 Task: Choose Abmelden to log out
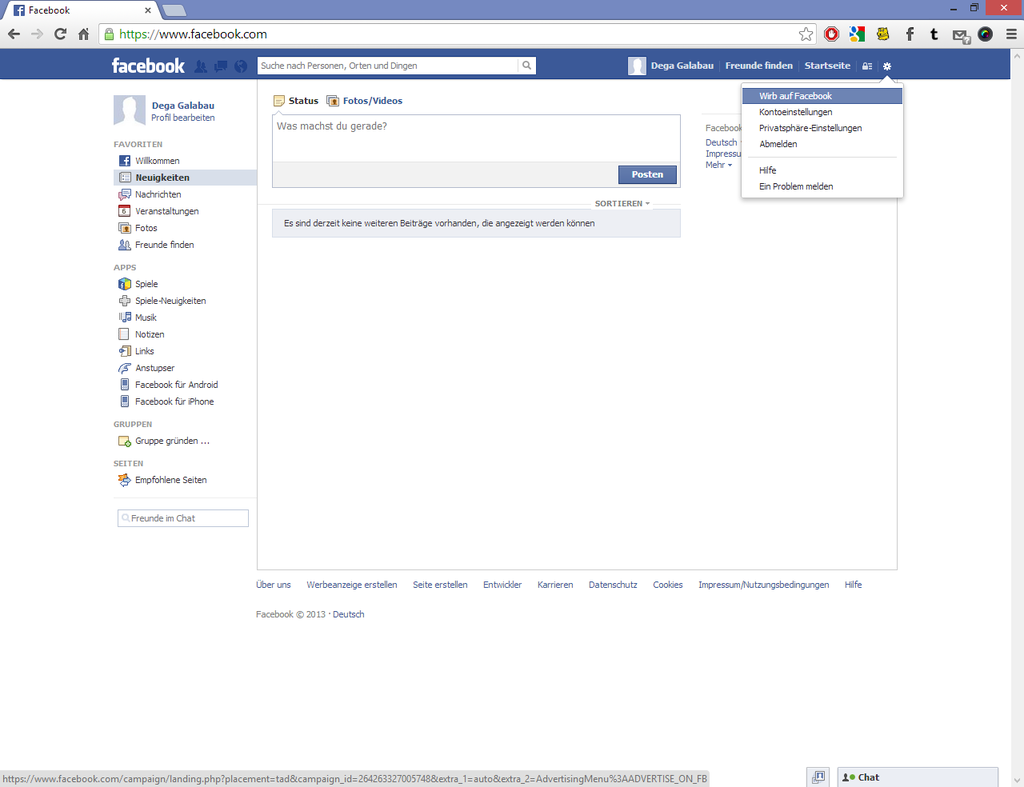click(822, 144)
